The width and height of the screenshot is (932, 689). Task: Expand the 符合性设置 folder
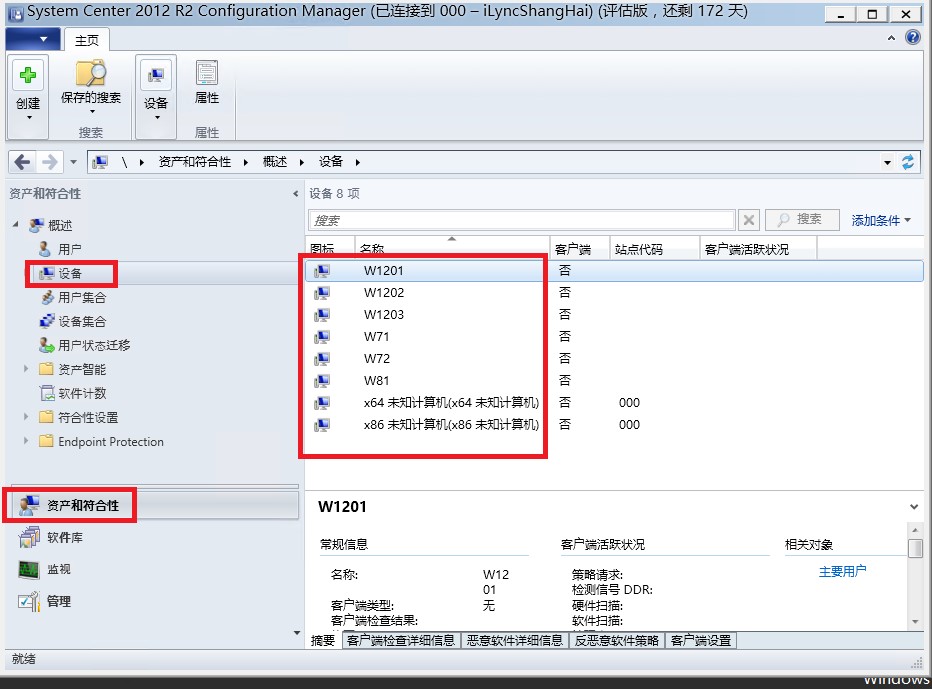[x=26, y=417]
